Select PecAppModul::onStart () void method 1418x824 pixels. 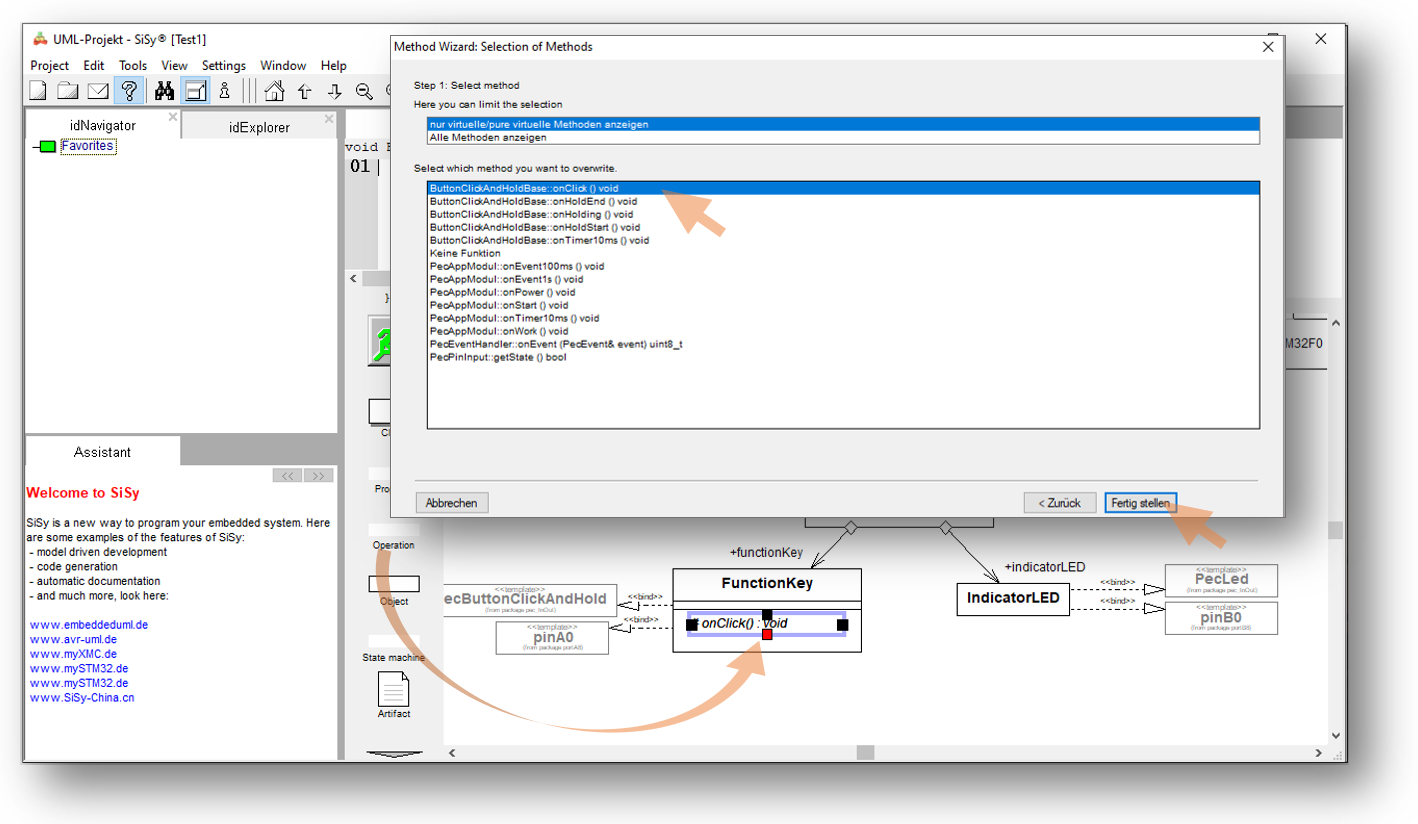pos(498,305)
